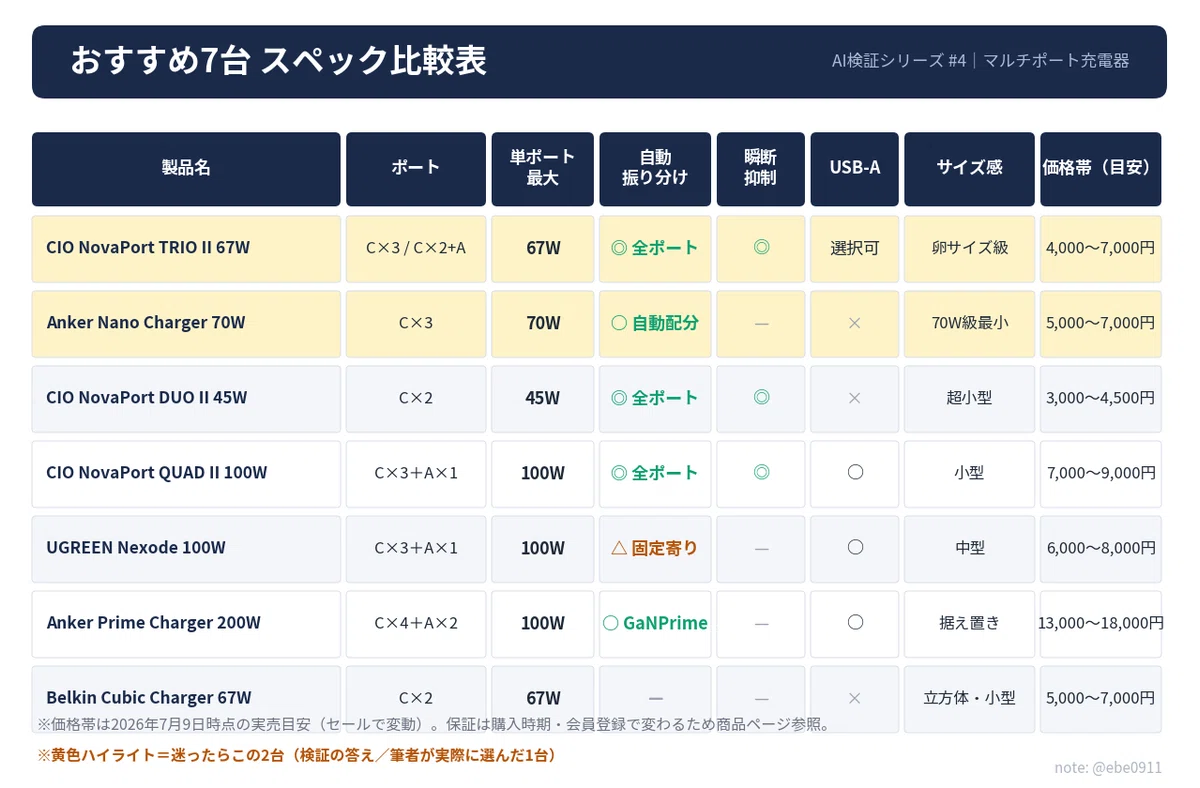
Task: Click the 自動振り分け column header
Action: point(655,168)
